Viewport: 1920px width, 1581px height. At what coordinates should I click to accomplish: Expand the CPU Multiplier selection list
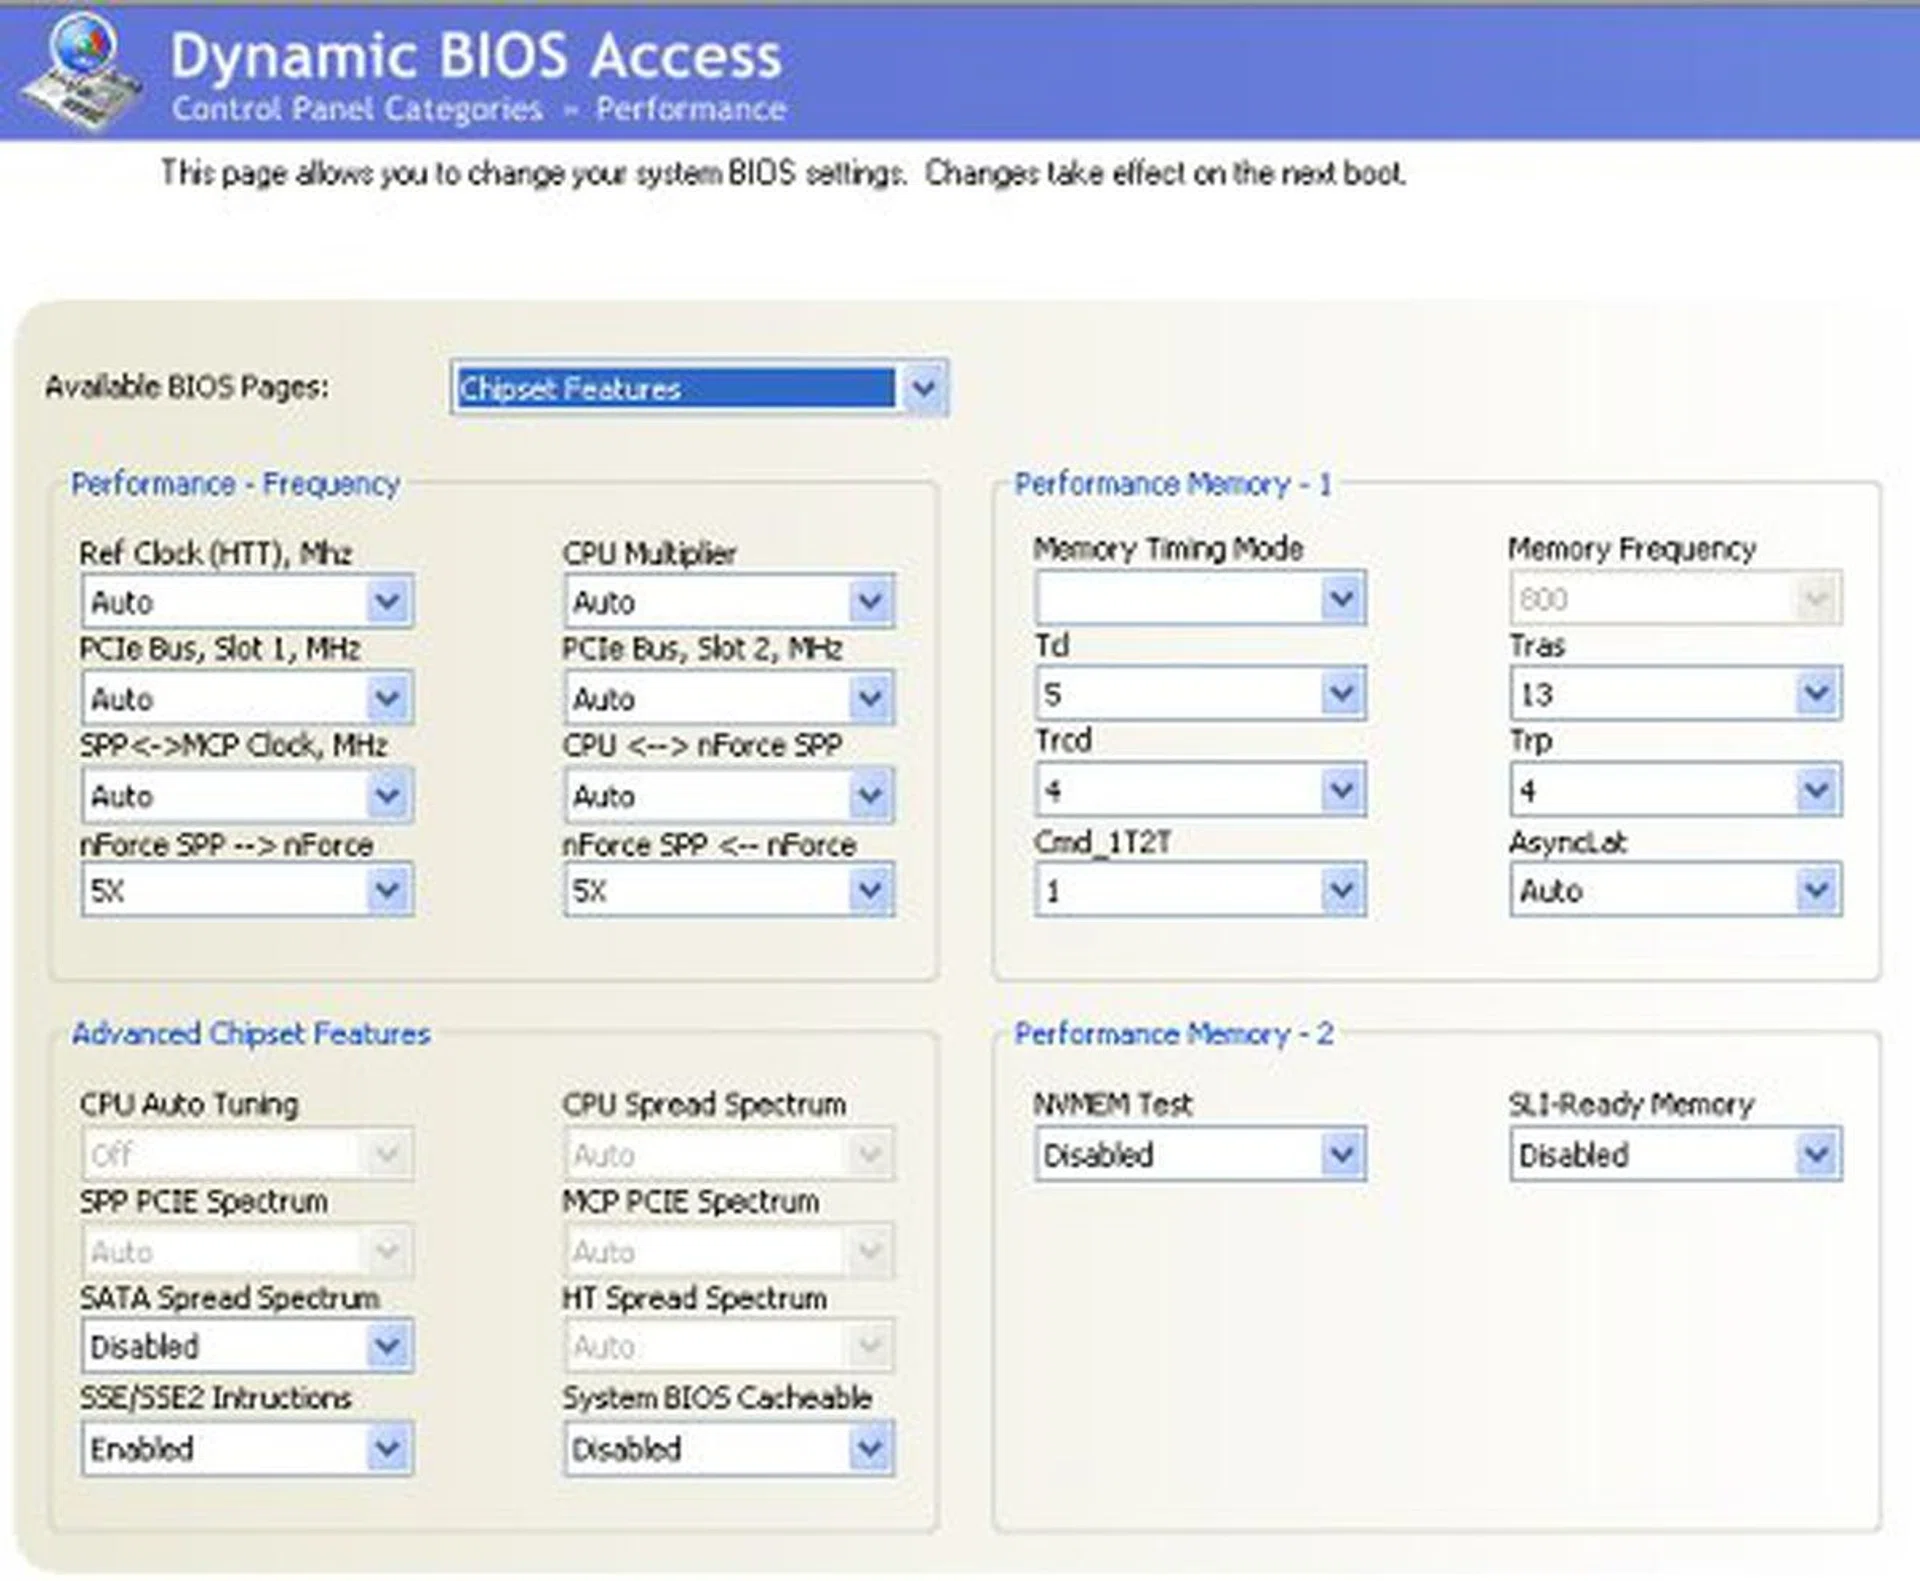pos(868,601)
